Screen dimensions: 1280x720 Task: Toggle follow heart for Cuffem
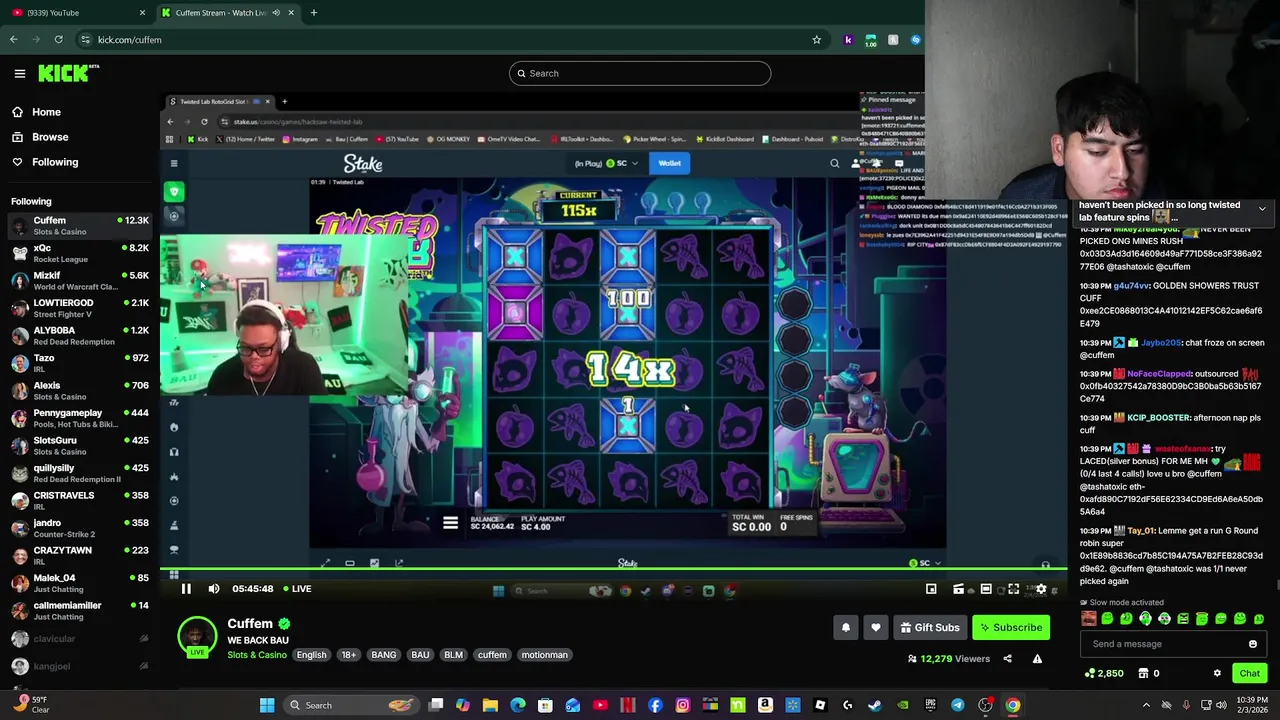876,628
